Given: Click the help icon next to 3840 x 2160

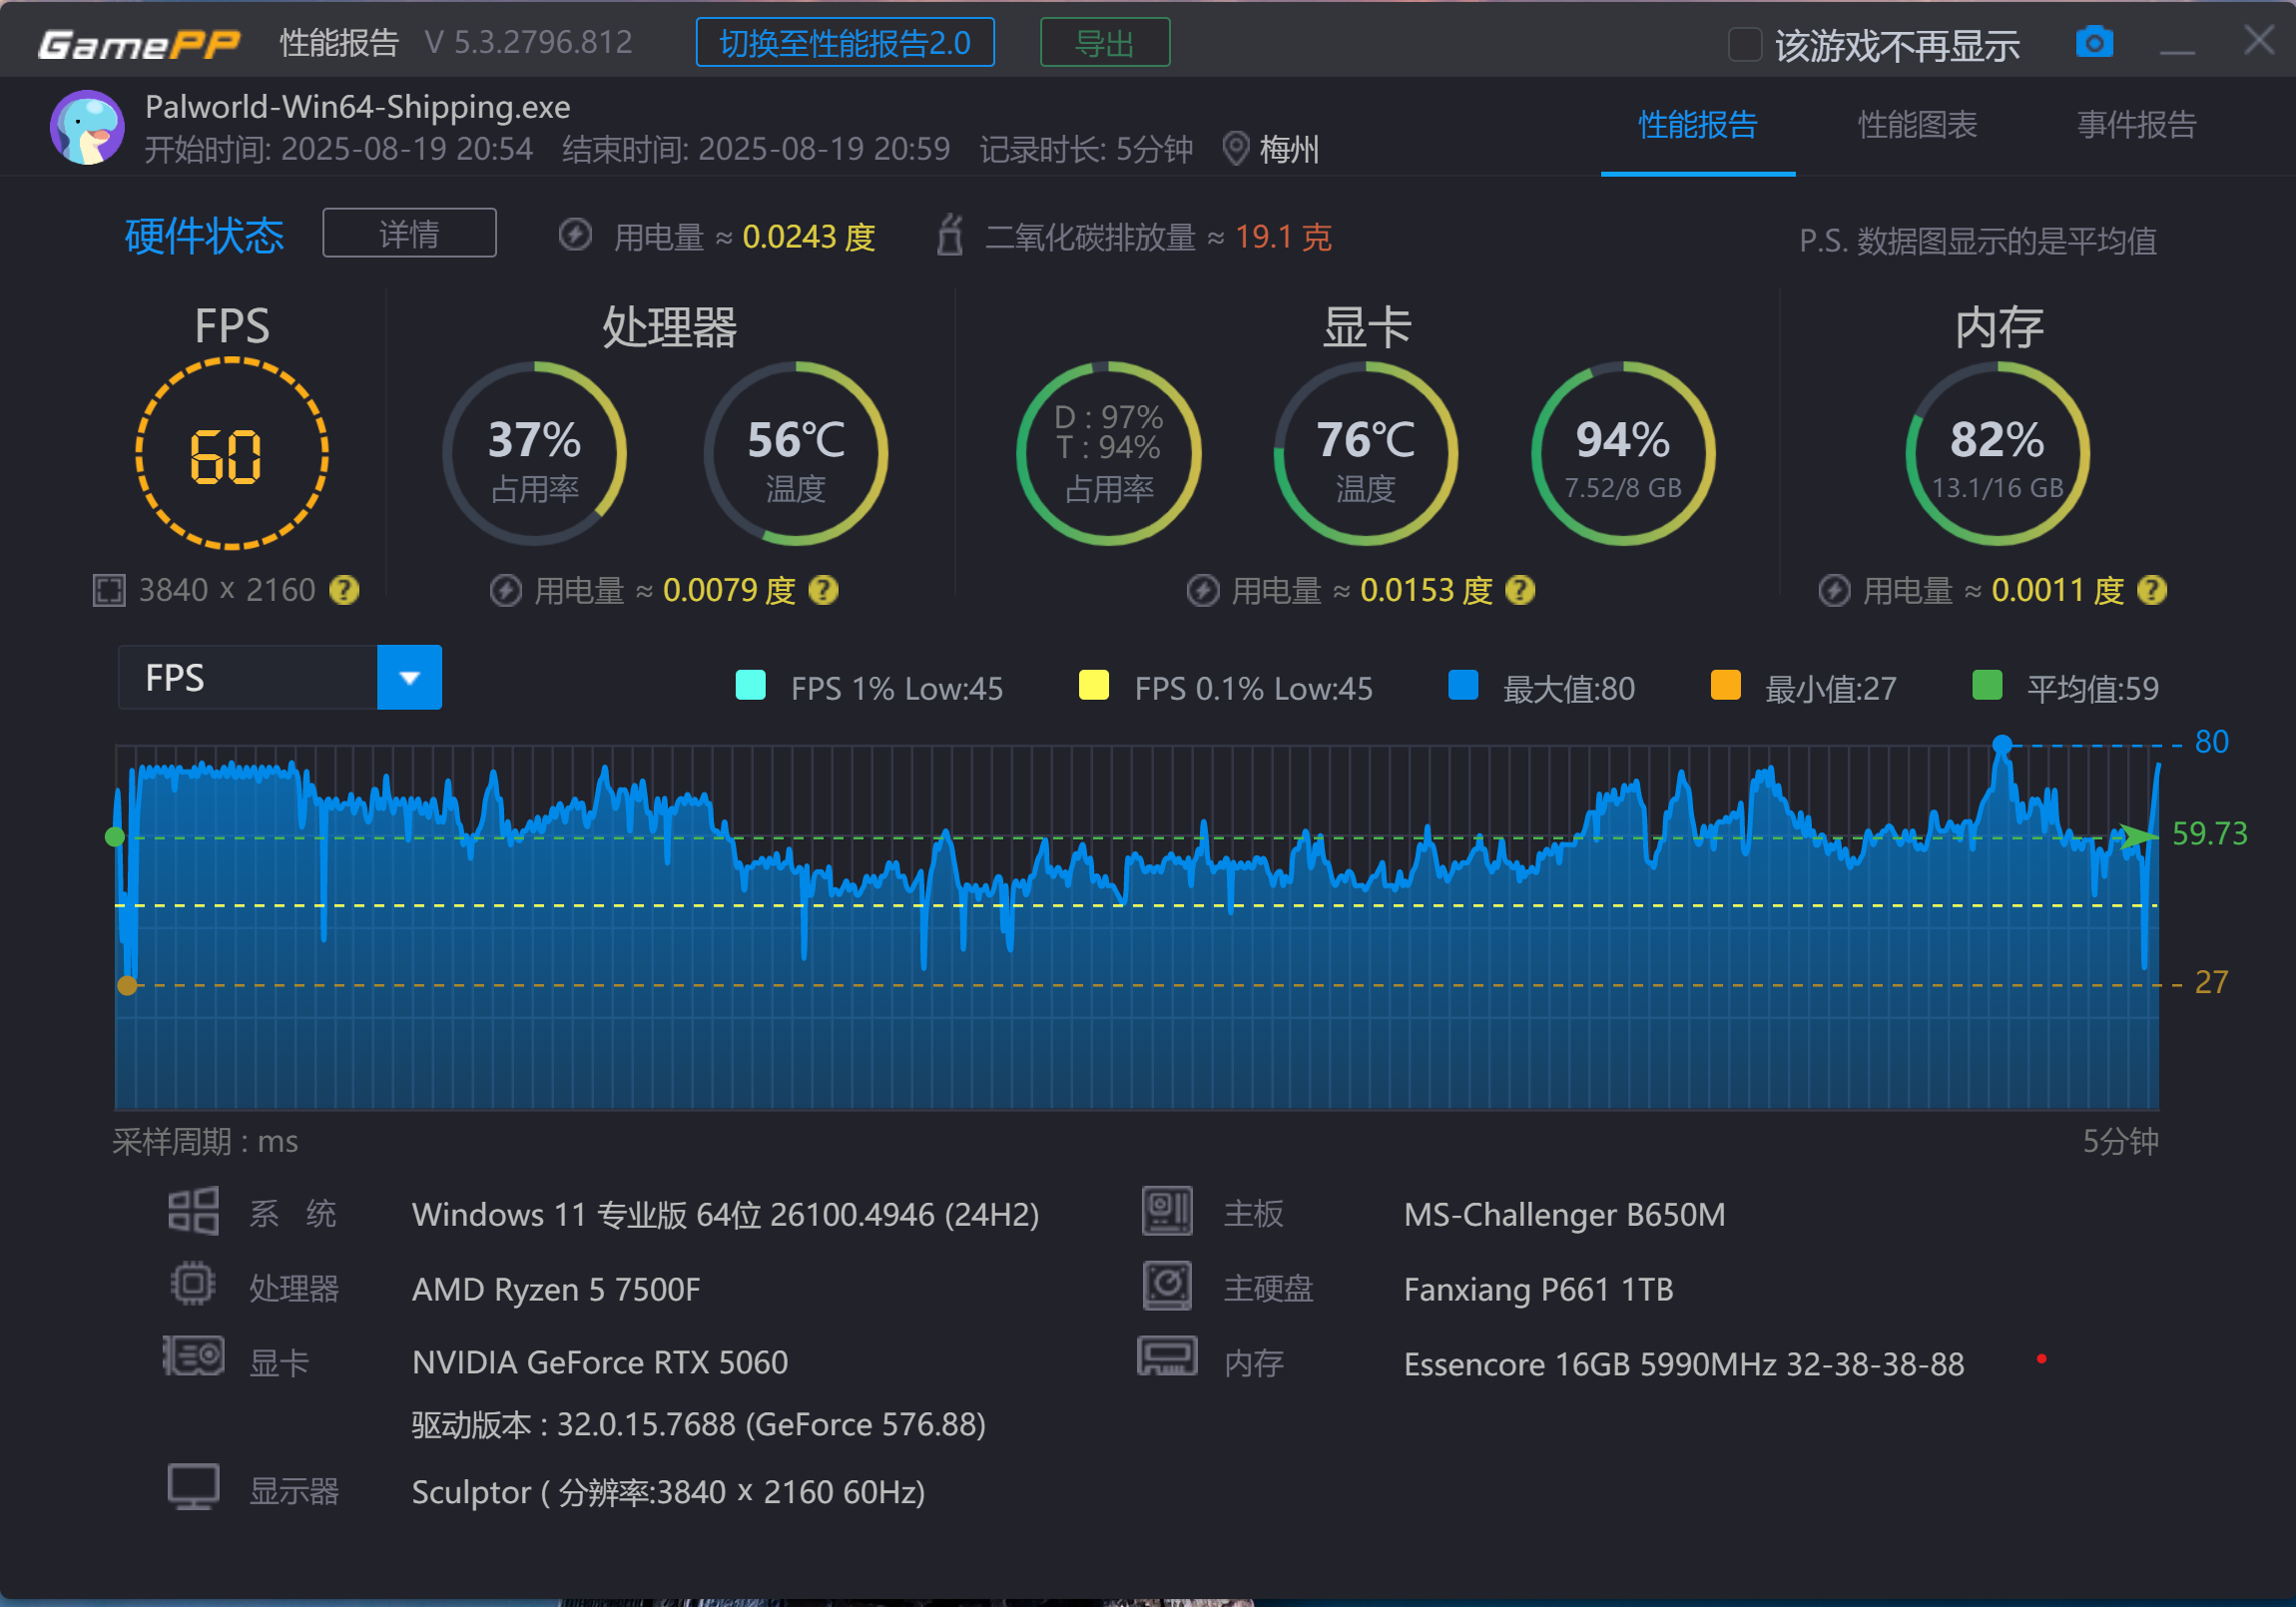Looking at the screenshot, I should coord(344,590).
